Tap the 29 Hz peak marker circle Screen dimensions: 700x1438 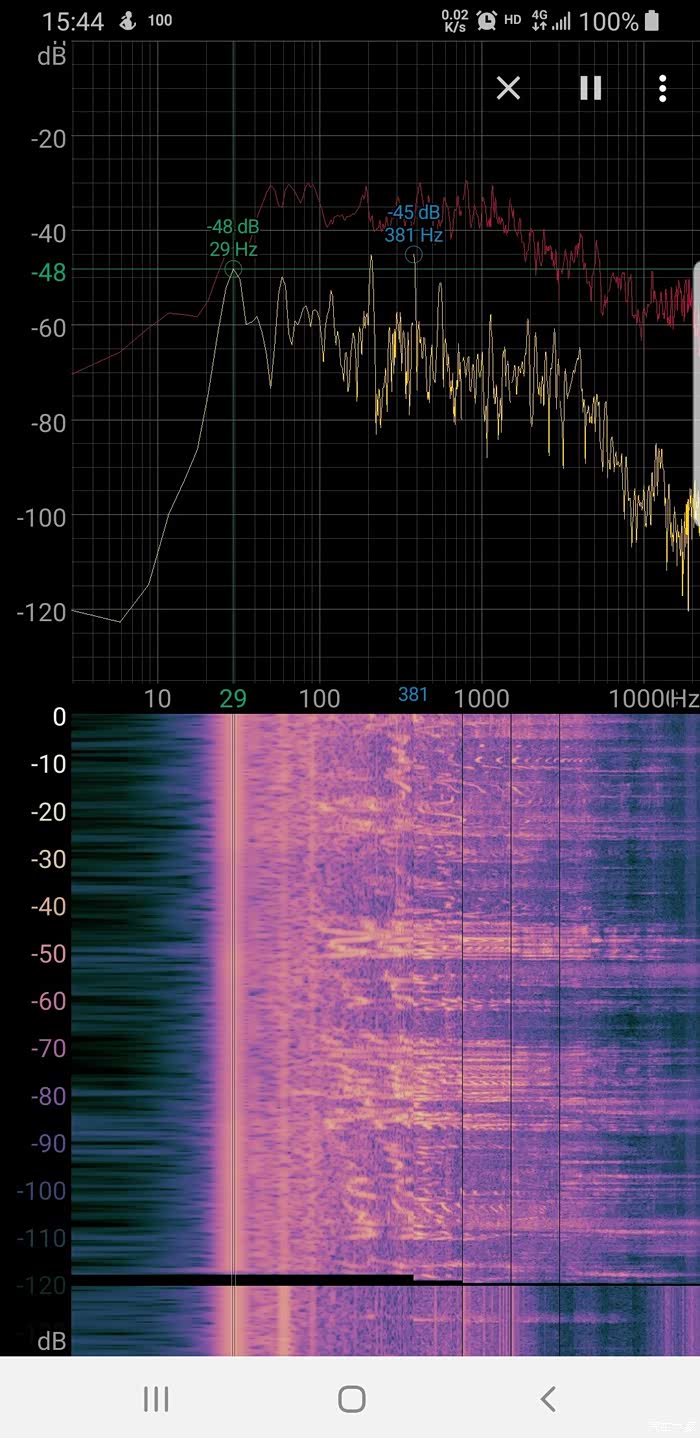pos(234,268)
